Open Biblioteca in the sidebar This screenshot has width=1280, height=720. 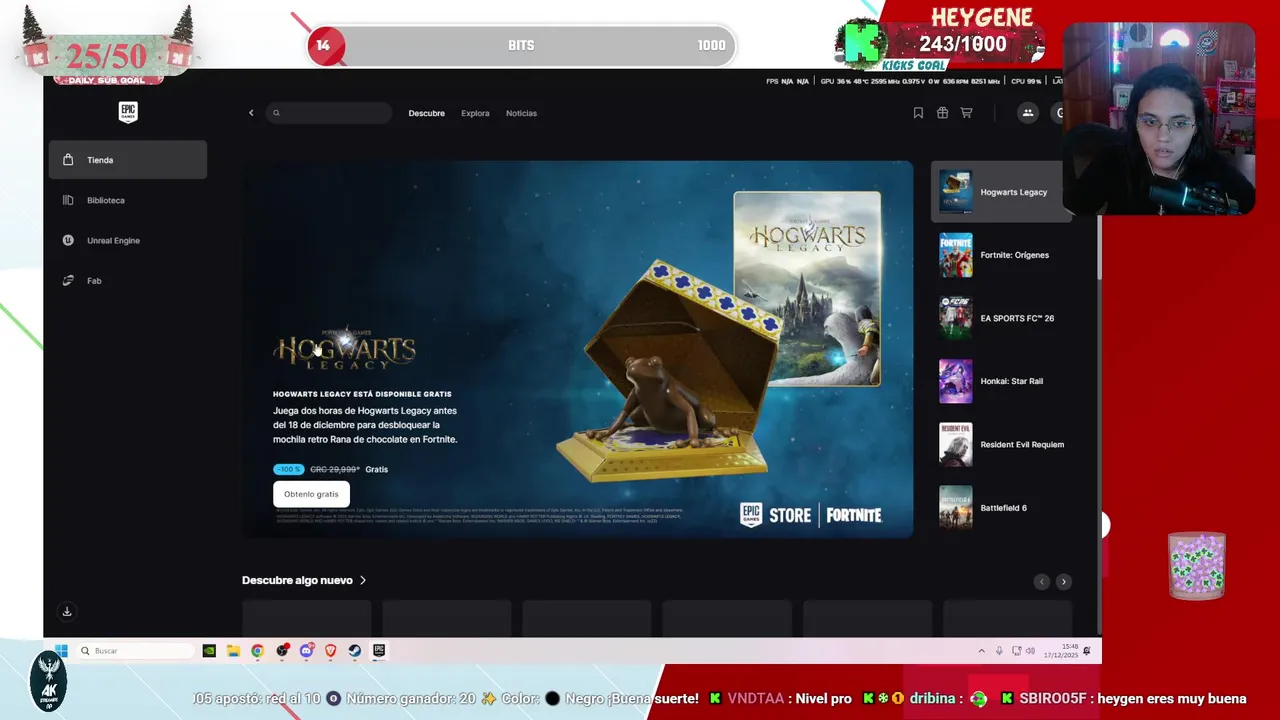(128, 200)
